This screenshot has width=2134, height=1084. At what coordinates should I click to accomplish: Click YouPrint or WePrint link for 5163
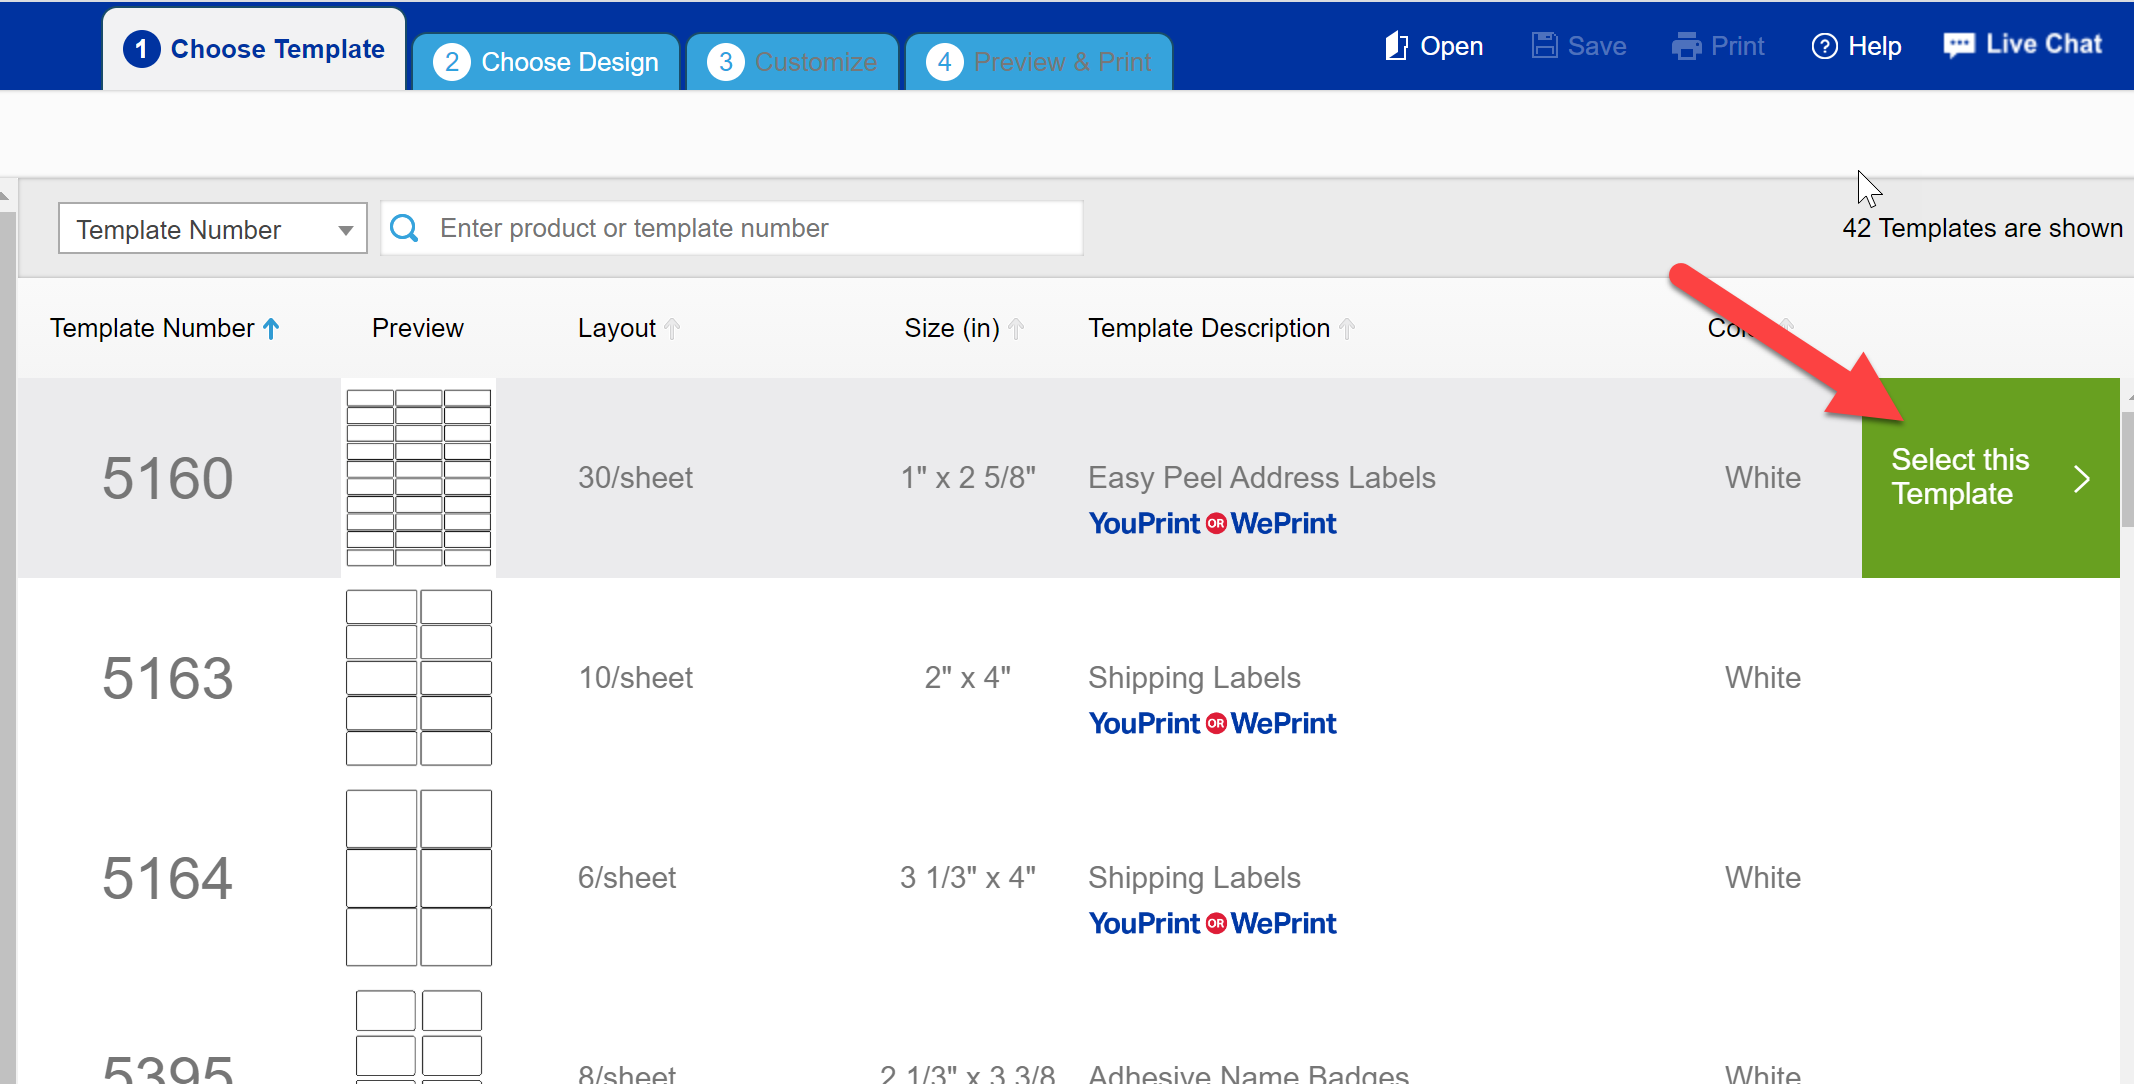[1212, 723]
